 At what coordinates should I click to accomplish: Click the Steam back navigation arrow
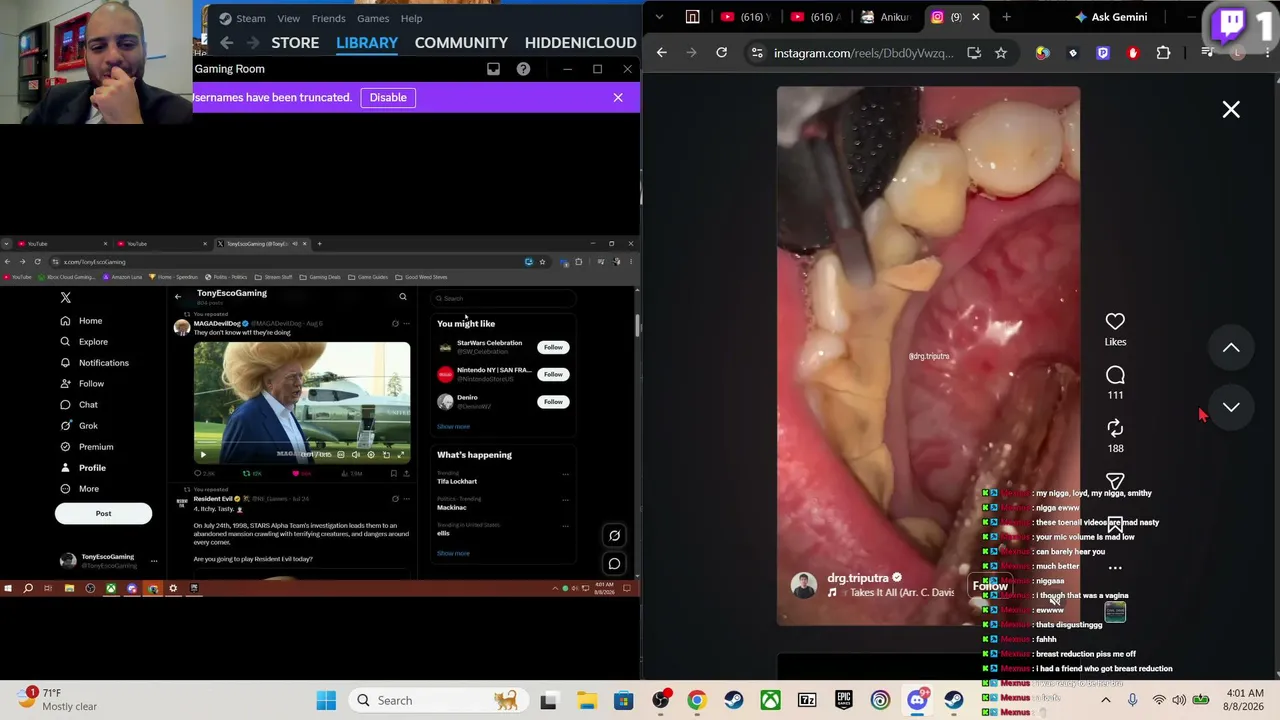pos(227,43)
